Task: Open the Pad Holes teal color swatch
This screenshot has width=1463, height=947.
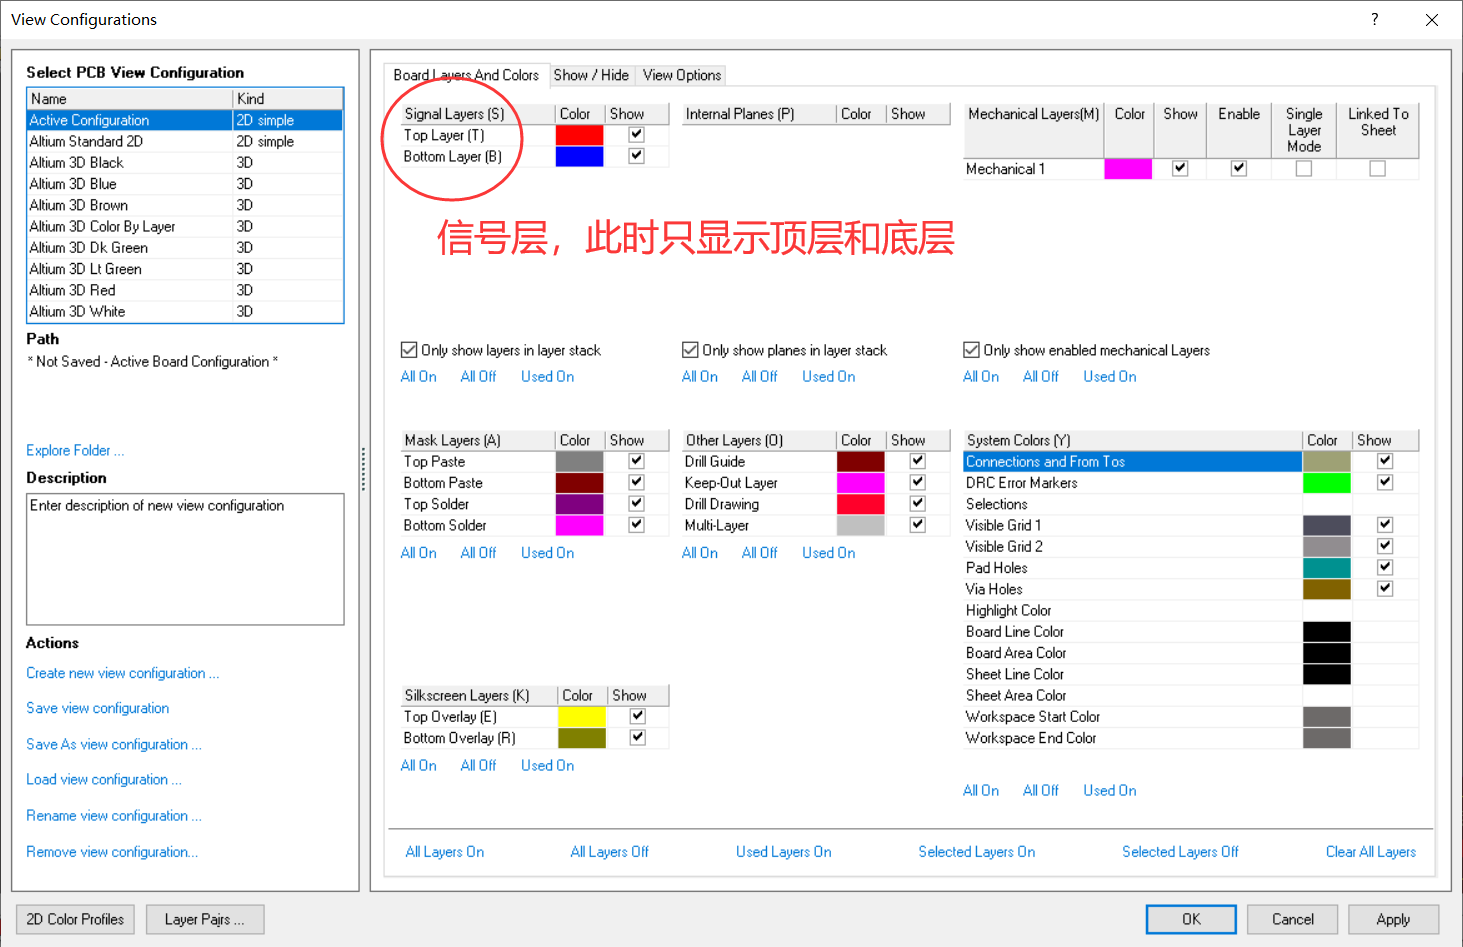Action: pyautogui.click(x=1327, y=568)
